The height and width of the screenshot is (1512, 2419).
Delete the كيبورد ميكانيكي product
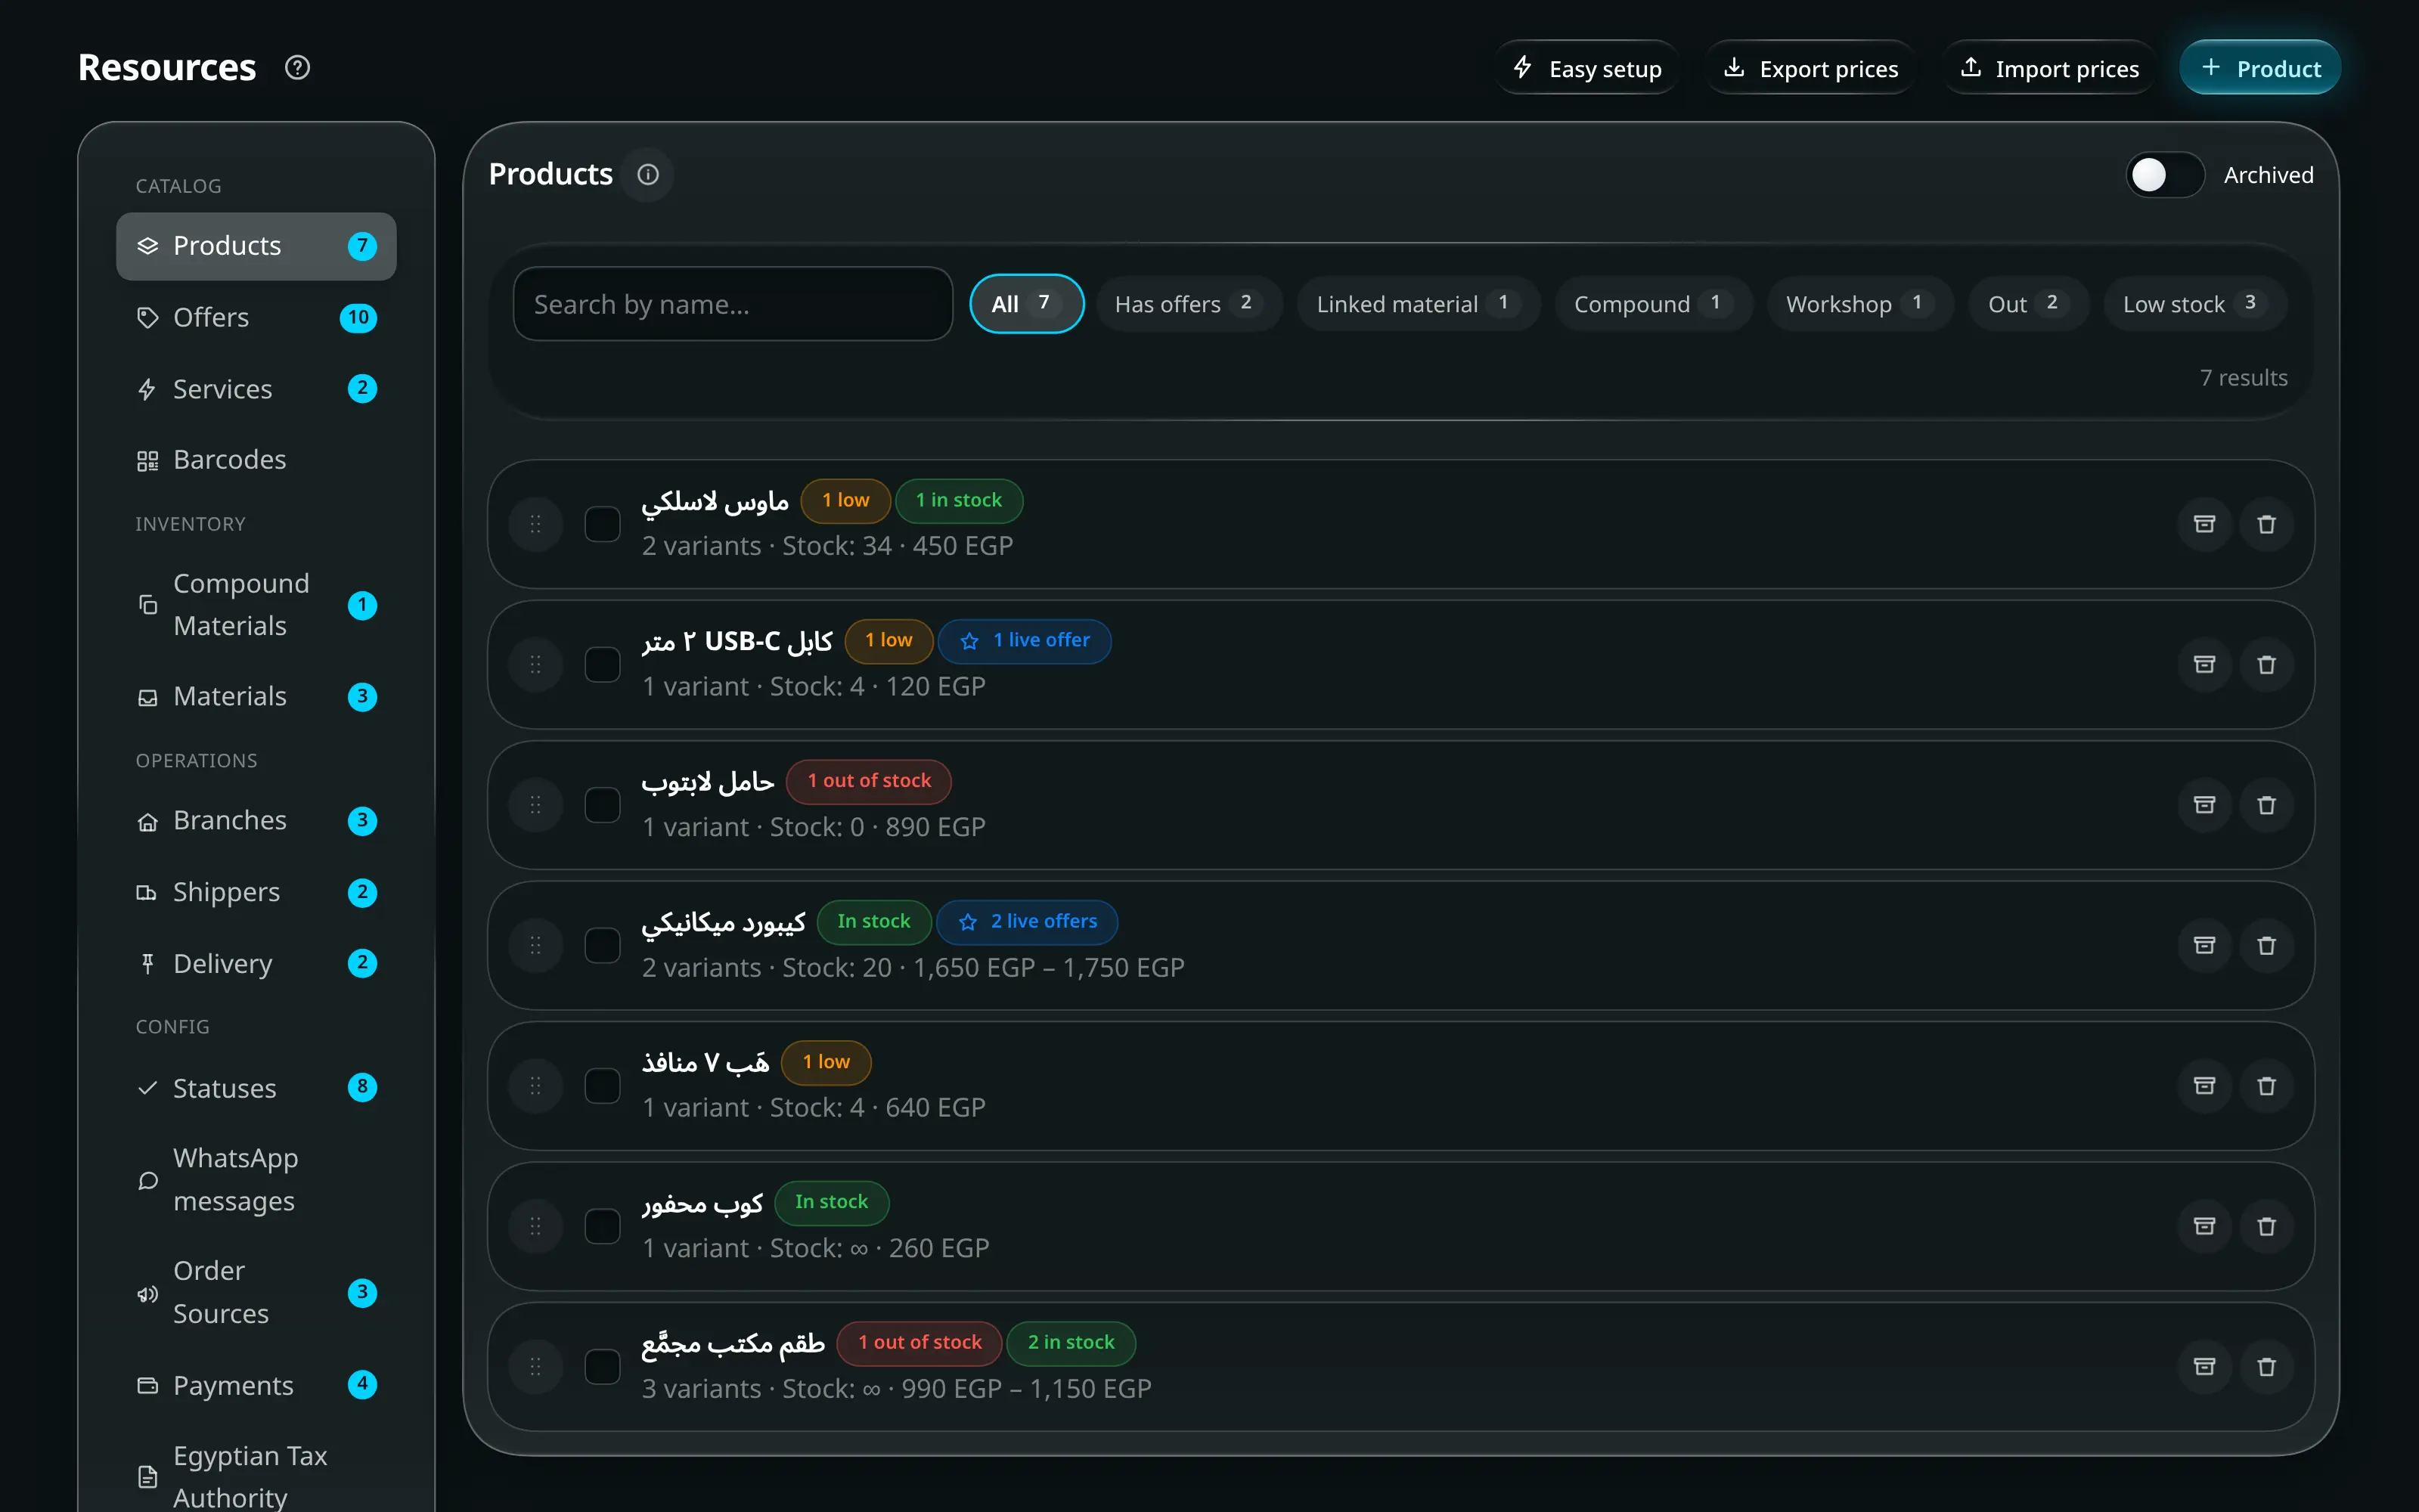pyautogui.click(x=2266, y=945)
